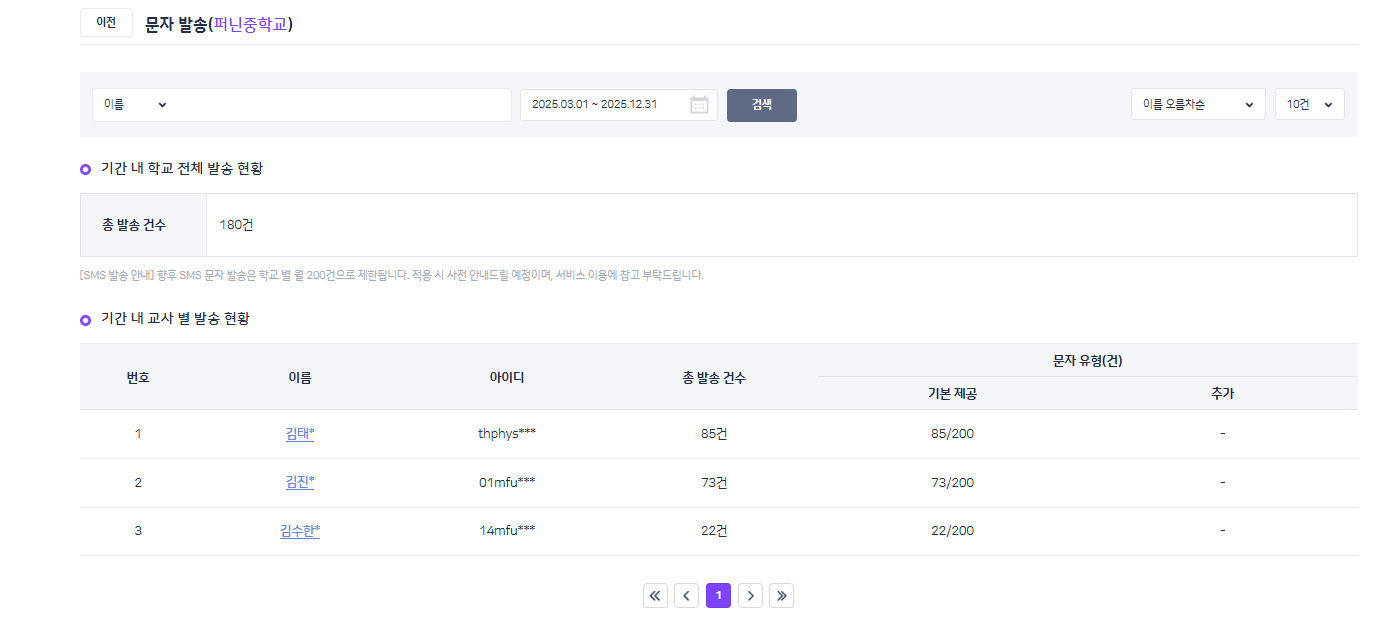Click the thphys*** ID cell
The image size is (1387, 644).
507,434
